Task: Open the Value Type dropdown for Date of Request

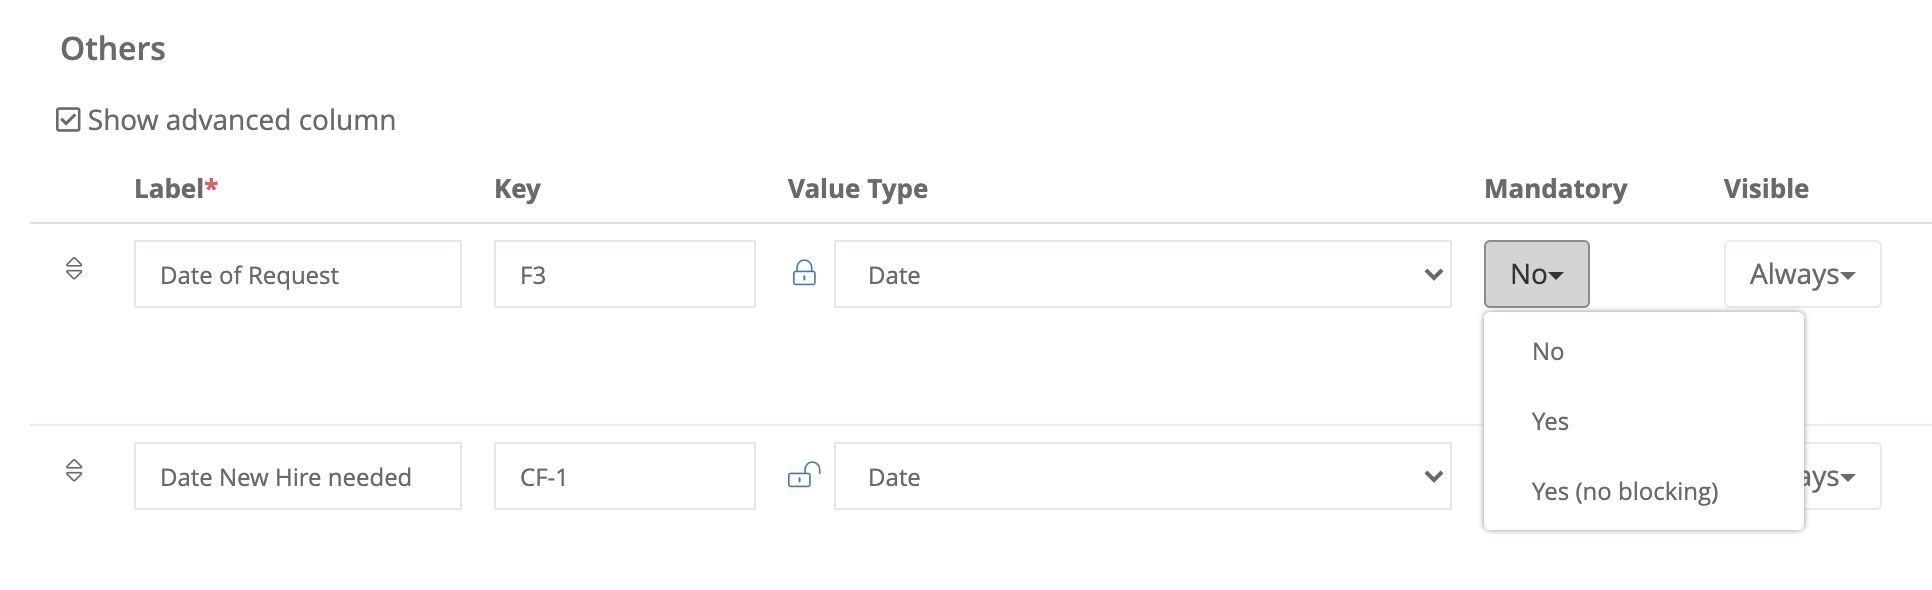Action: pos(1142,274)
